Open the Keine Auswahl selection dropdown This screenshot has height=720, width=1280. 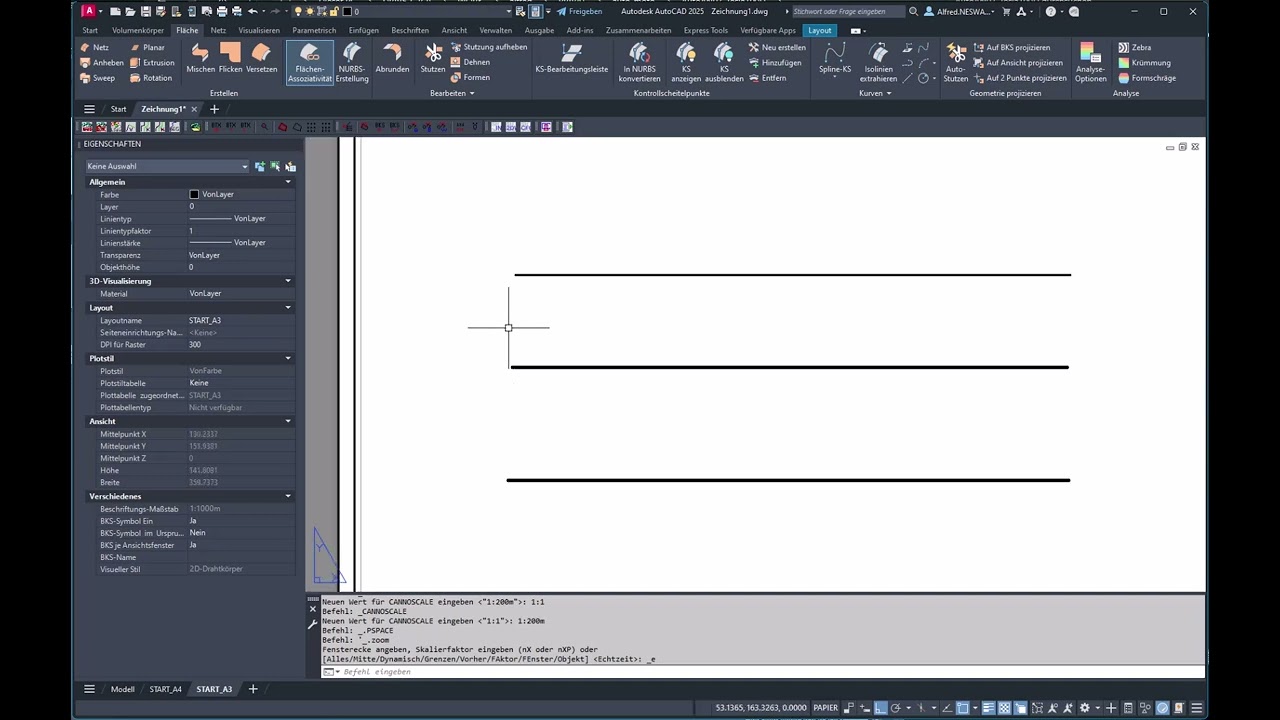point(167,166)
